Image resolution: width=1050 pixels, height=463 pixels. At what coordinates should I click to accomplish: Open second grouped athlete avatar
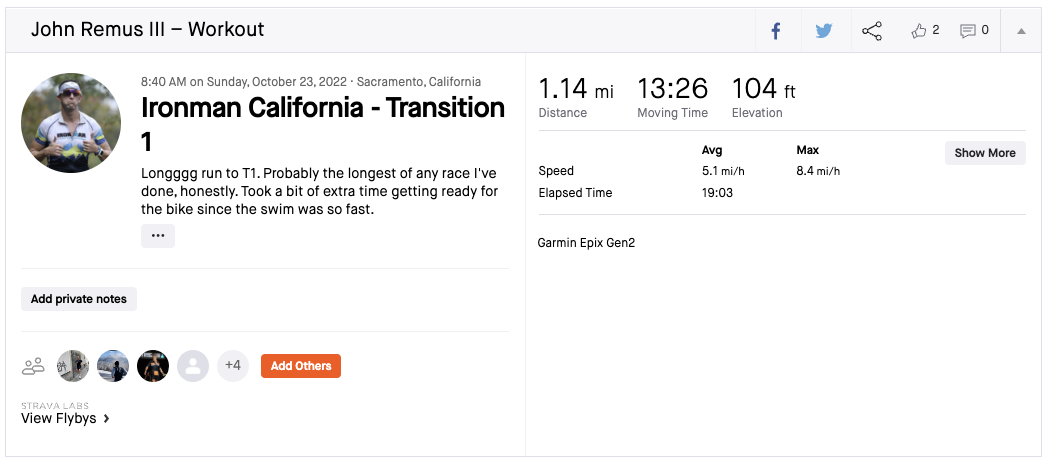point(113,366)
